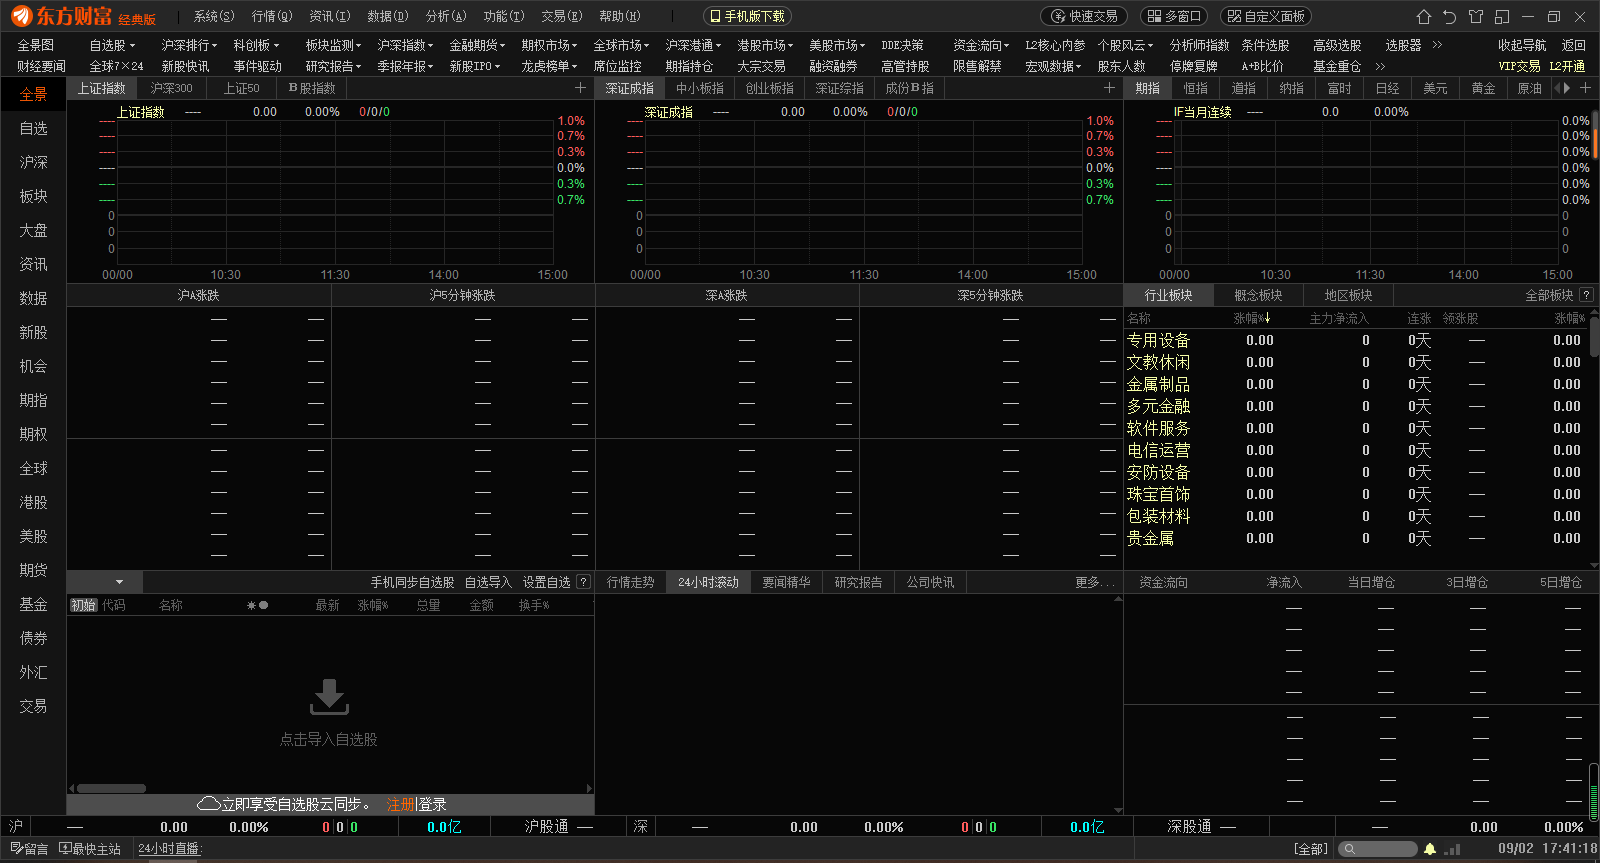
Task: Click the signal strength bars icon
Action: 1453,849
